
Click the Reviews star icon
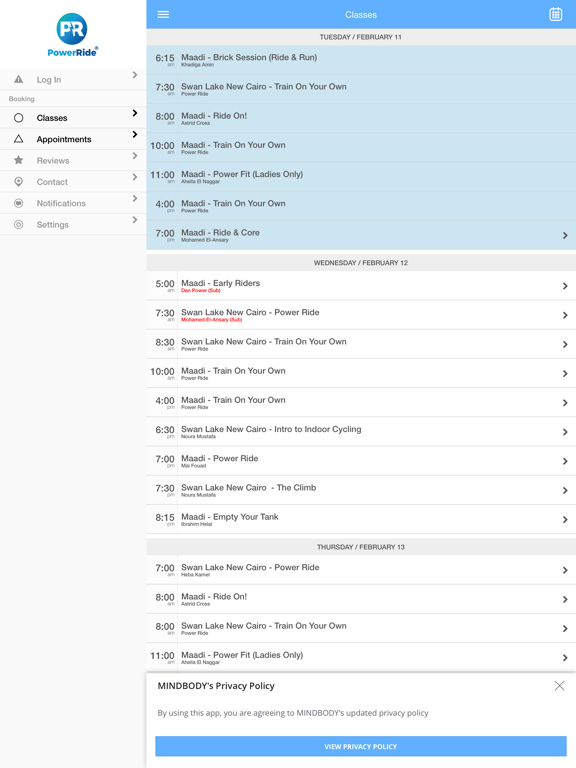tap(19, 160)
